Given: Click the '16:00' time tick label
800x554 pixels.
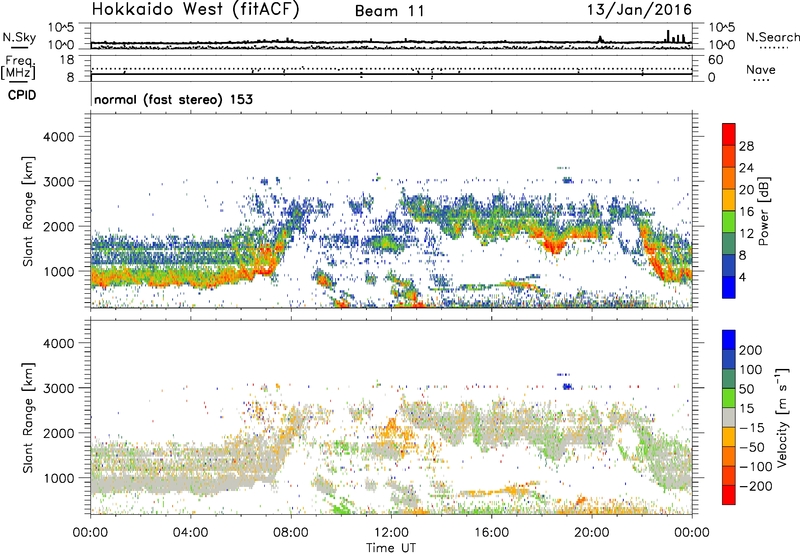Looking at the screenshot, I should tap(491, 533).
